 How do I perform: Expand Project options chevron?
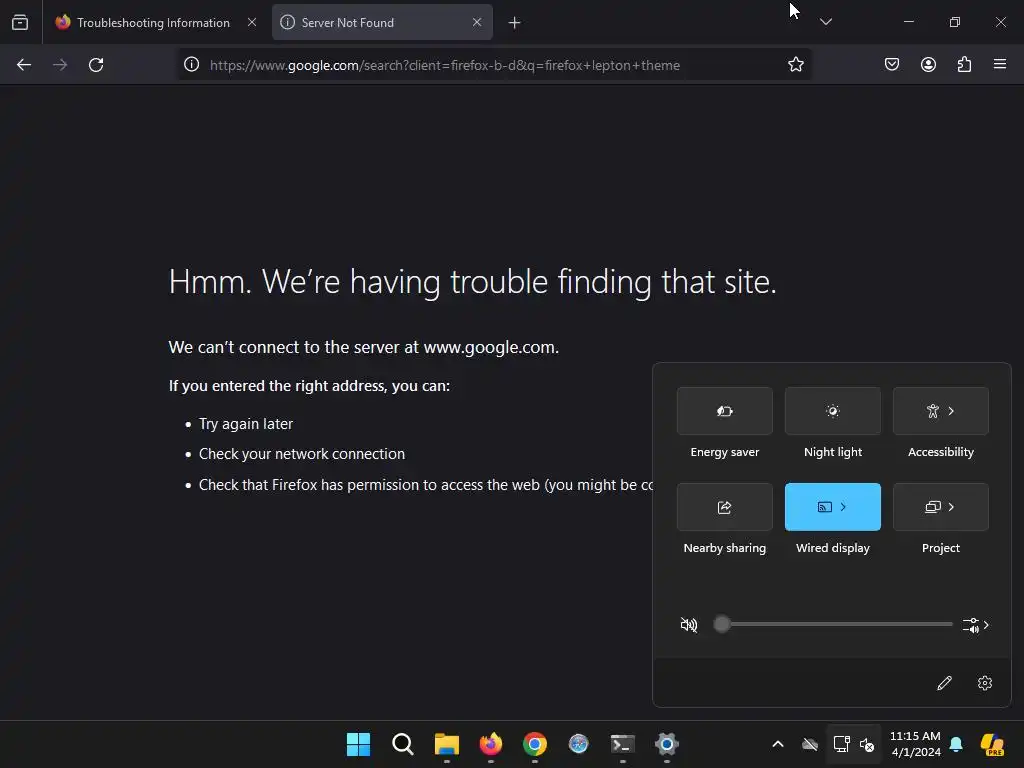tap(952, 507)
